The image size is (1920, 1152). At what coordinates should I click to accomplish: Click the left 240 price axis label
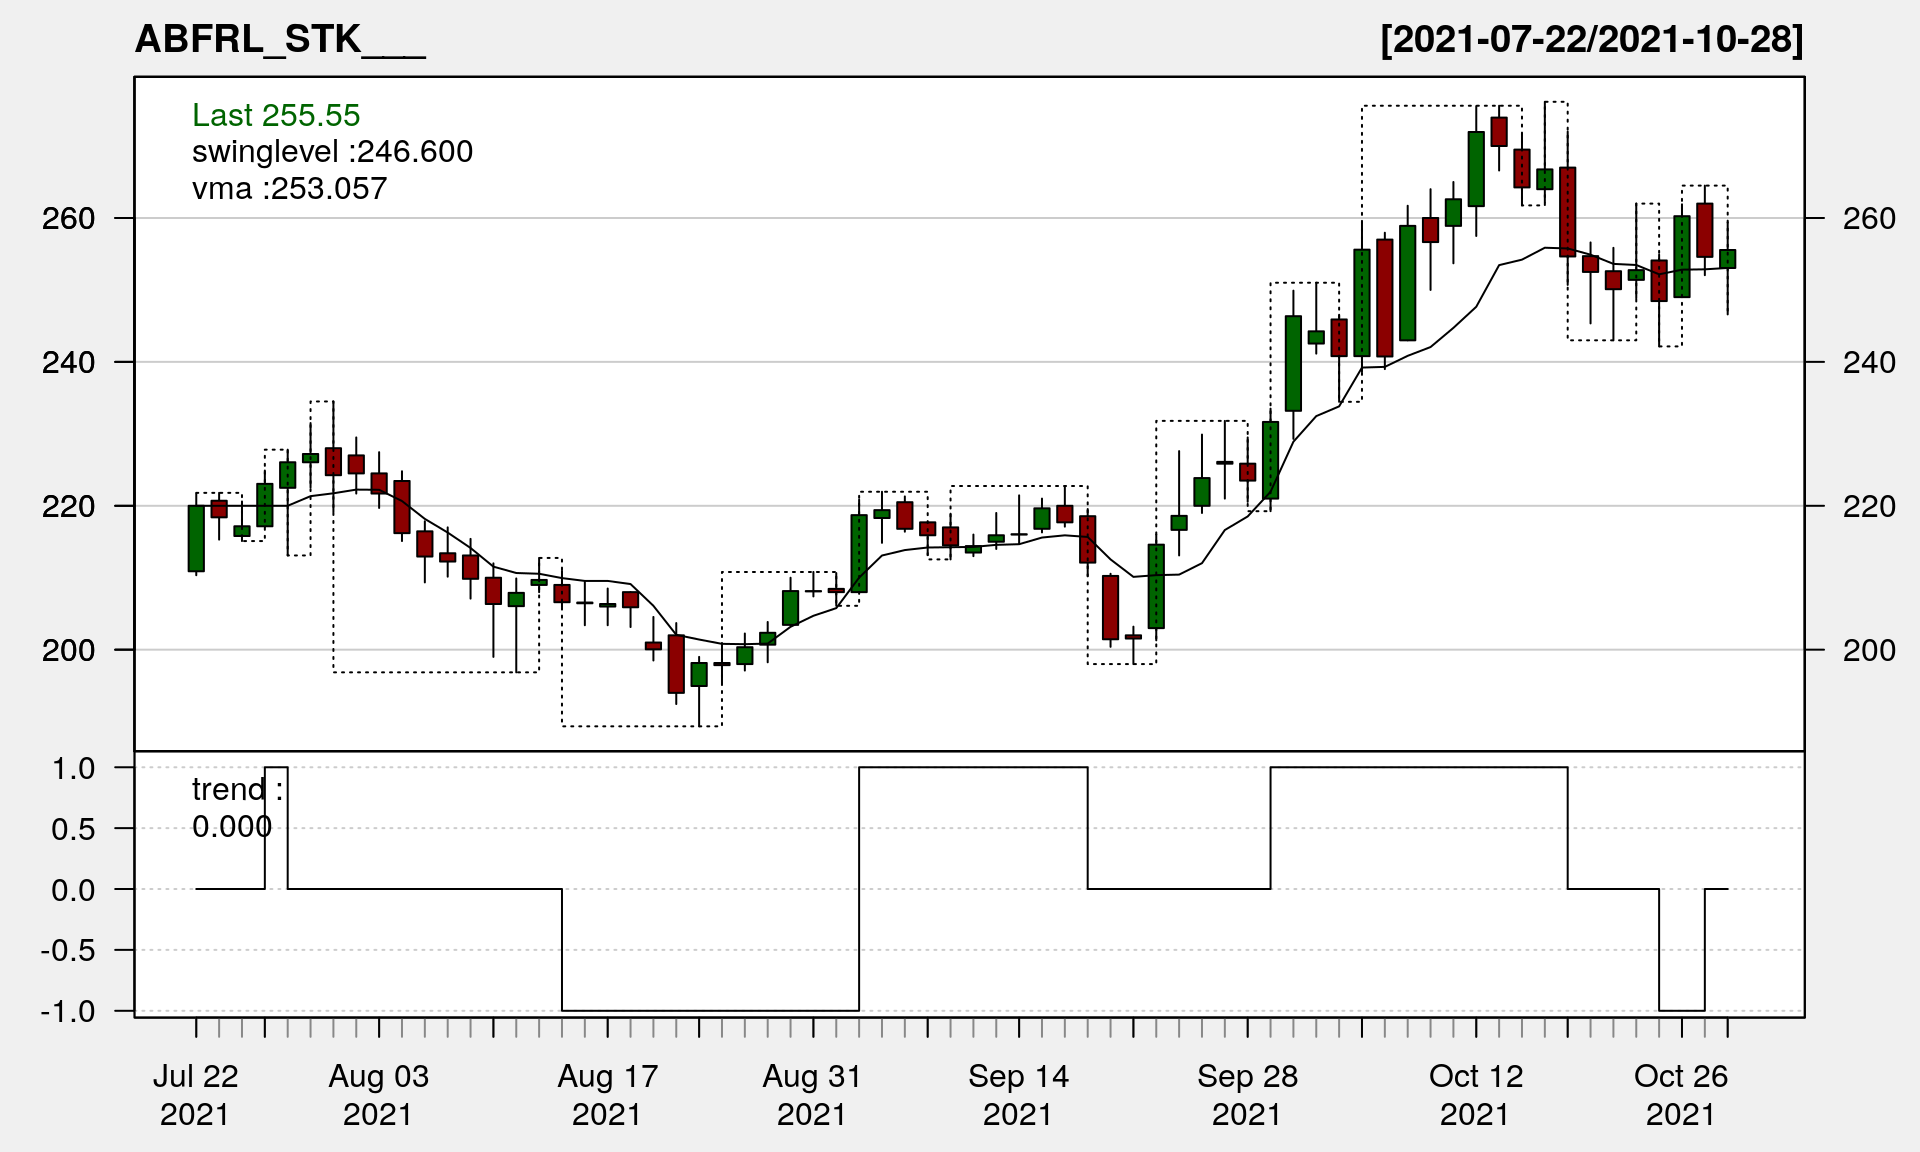68,362
